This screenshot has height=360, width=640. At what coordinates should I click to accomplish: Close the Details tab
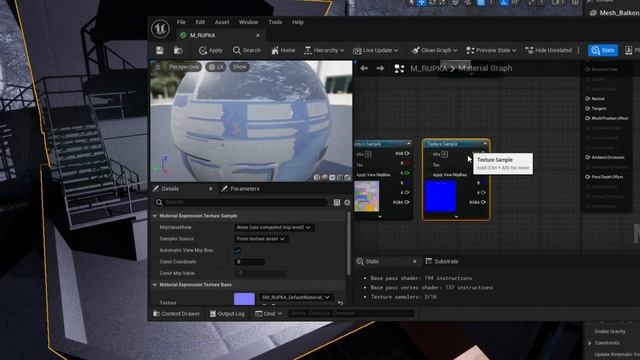(211, 189)
